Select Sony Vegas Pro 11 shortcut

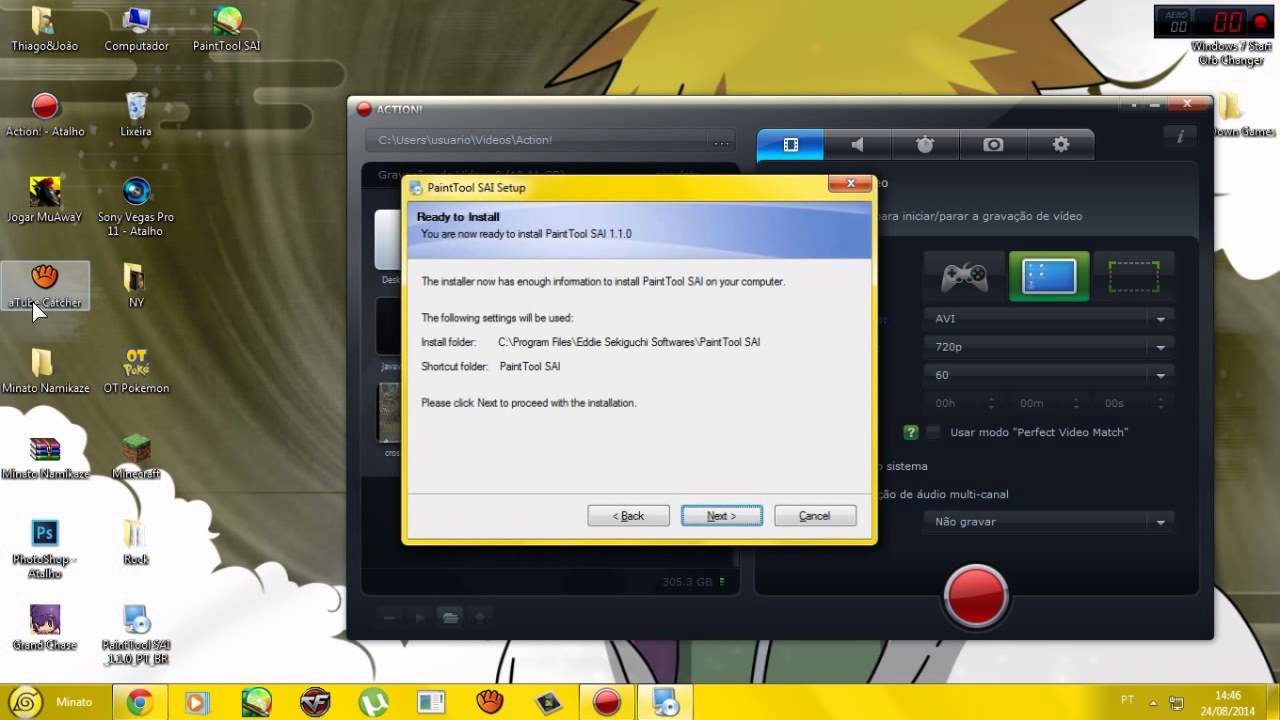click(136, 207)
